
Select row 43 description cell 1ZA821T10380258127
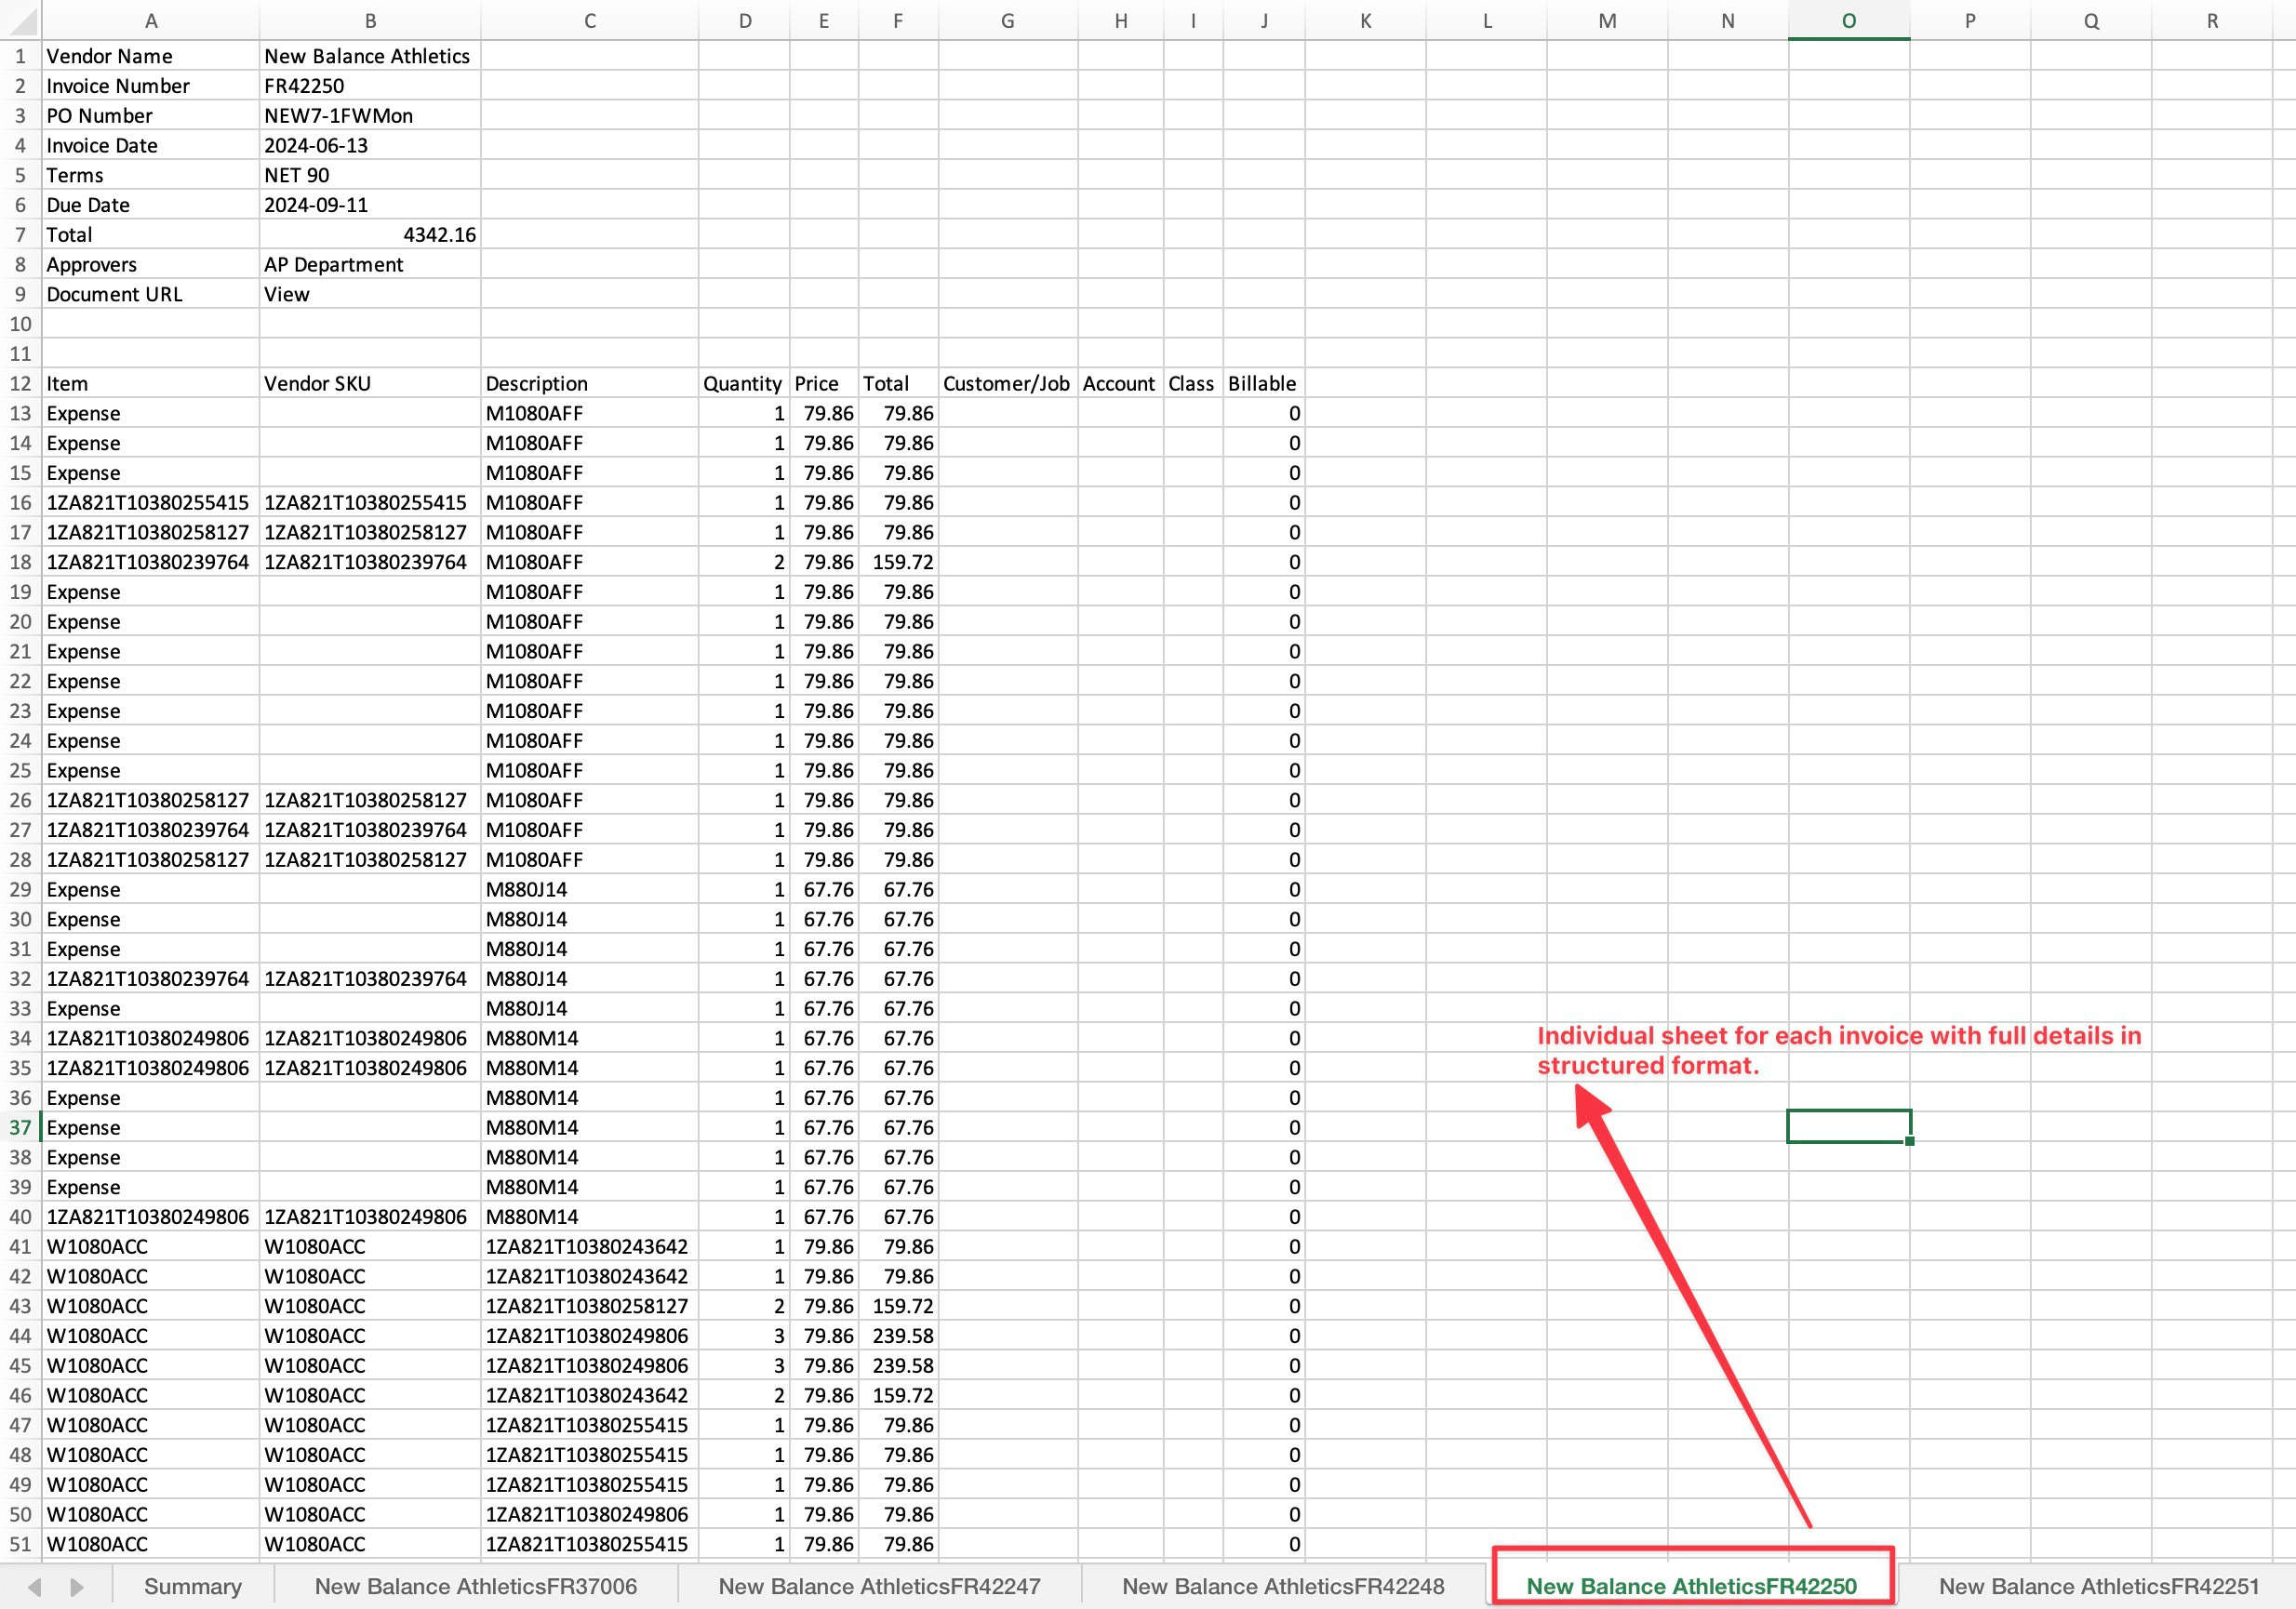click(x=589, y=1306)
